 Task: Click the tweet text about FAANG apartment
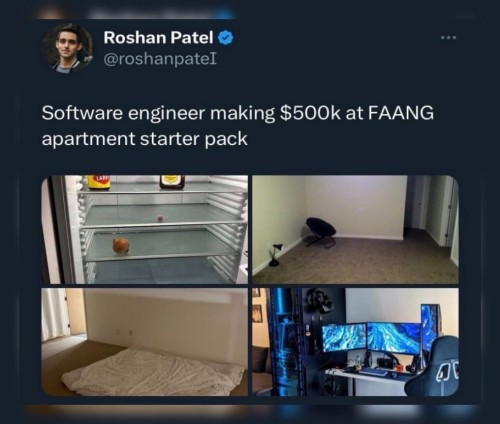(238, 126)
